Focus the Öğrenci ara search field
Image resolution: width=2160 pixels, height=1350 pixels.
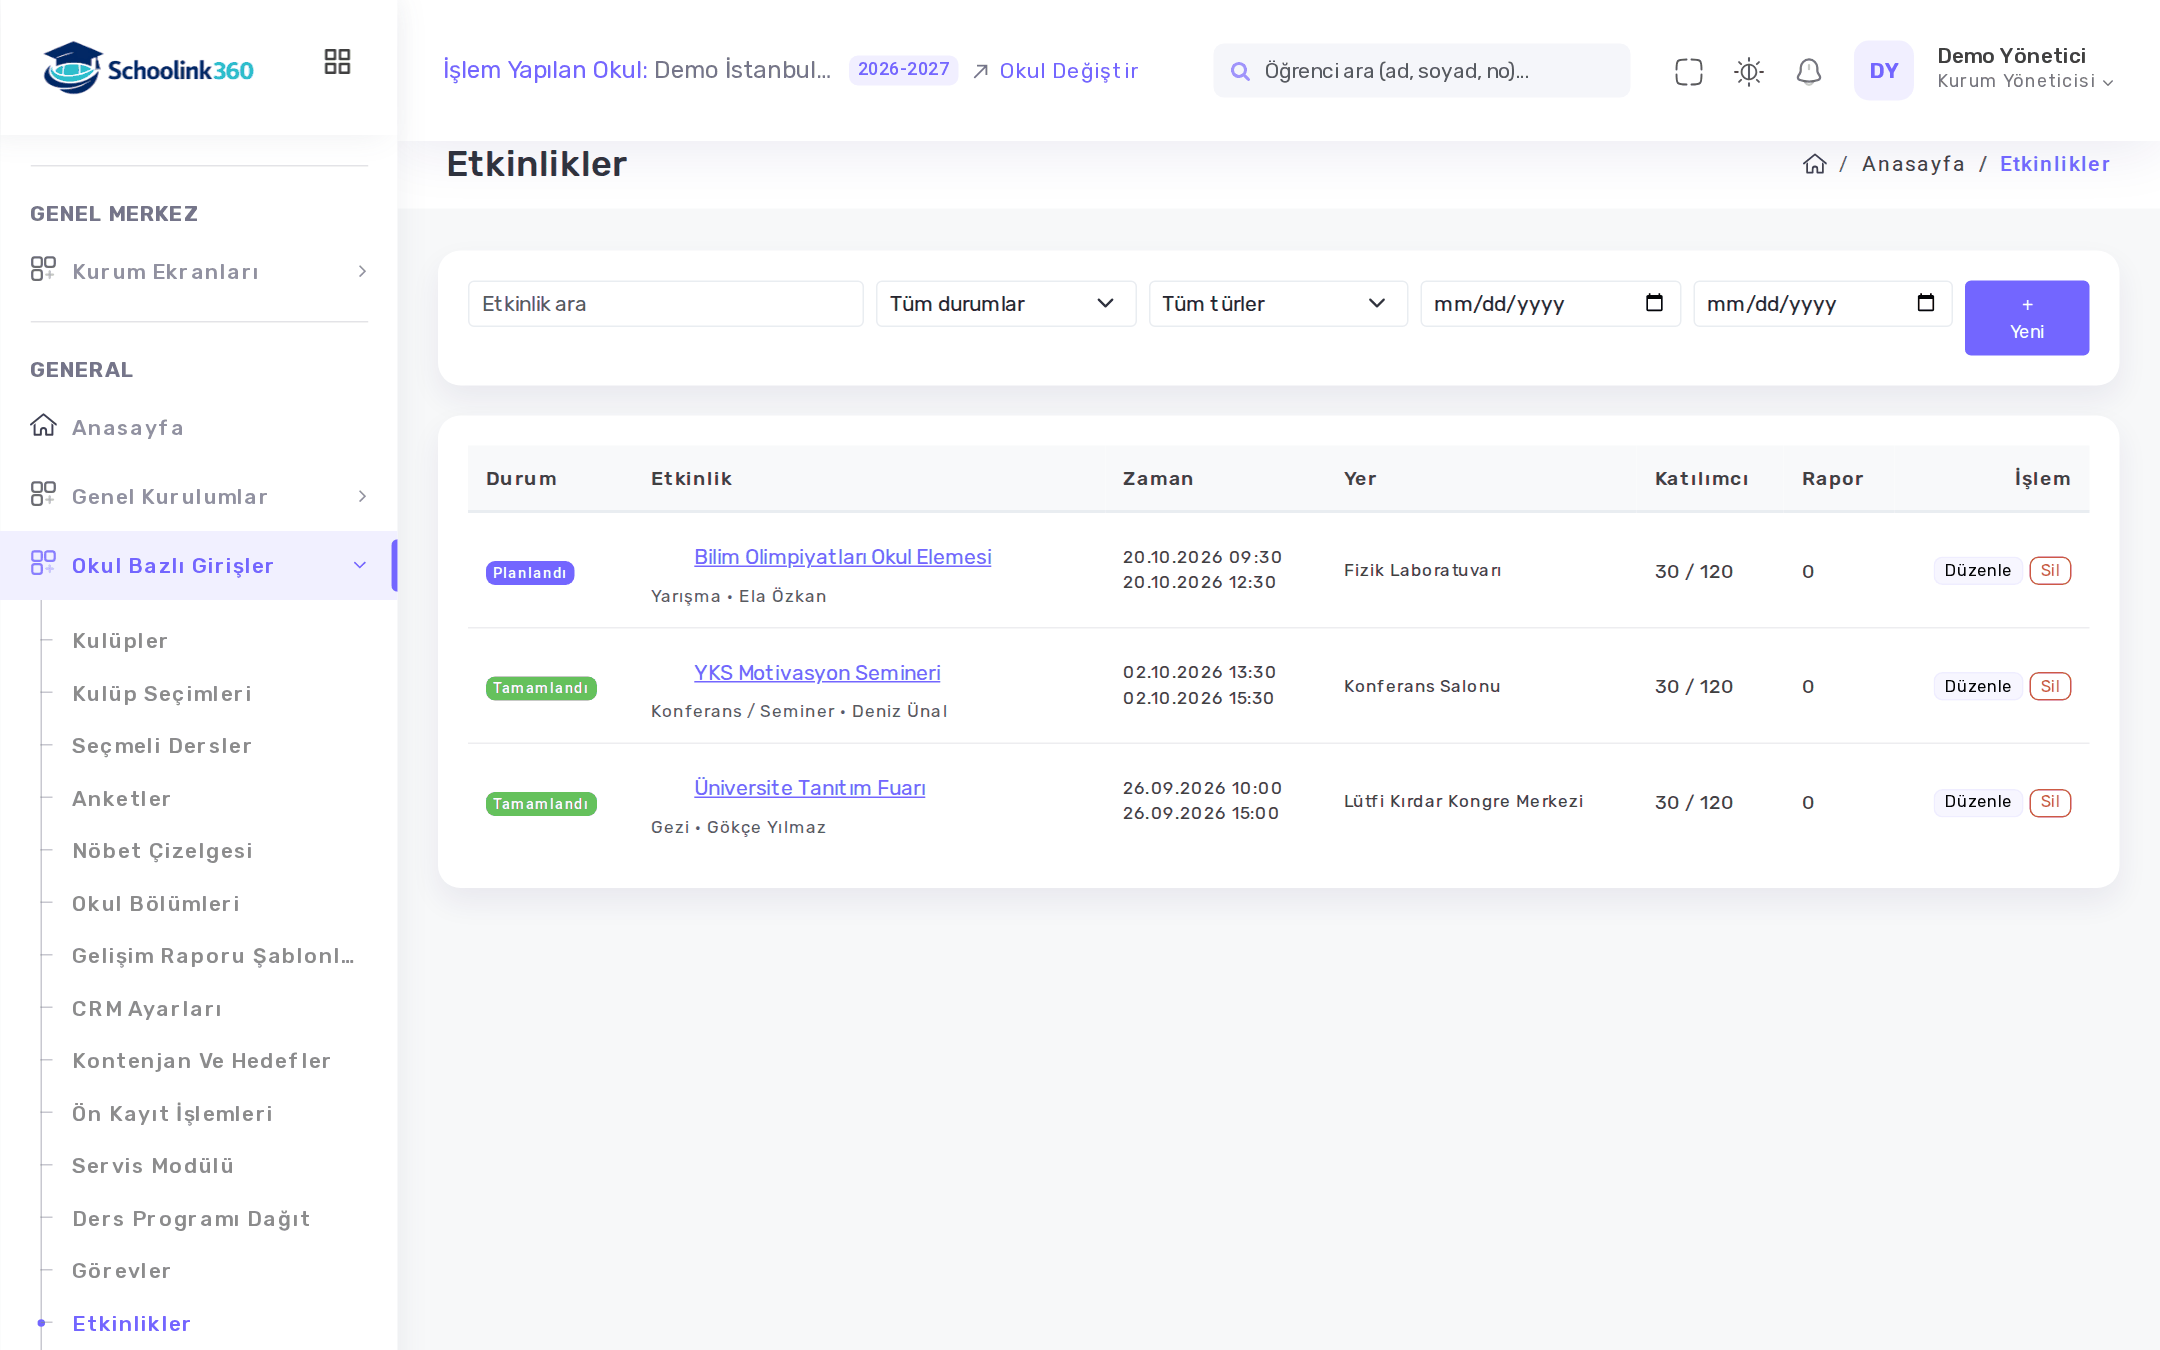click(1421, 70)
